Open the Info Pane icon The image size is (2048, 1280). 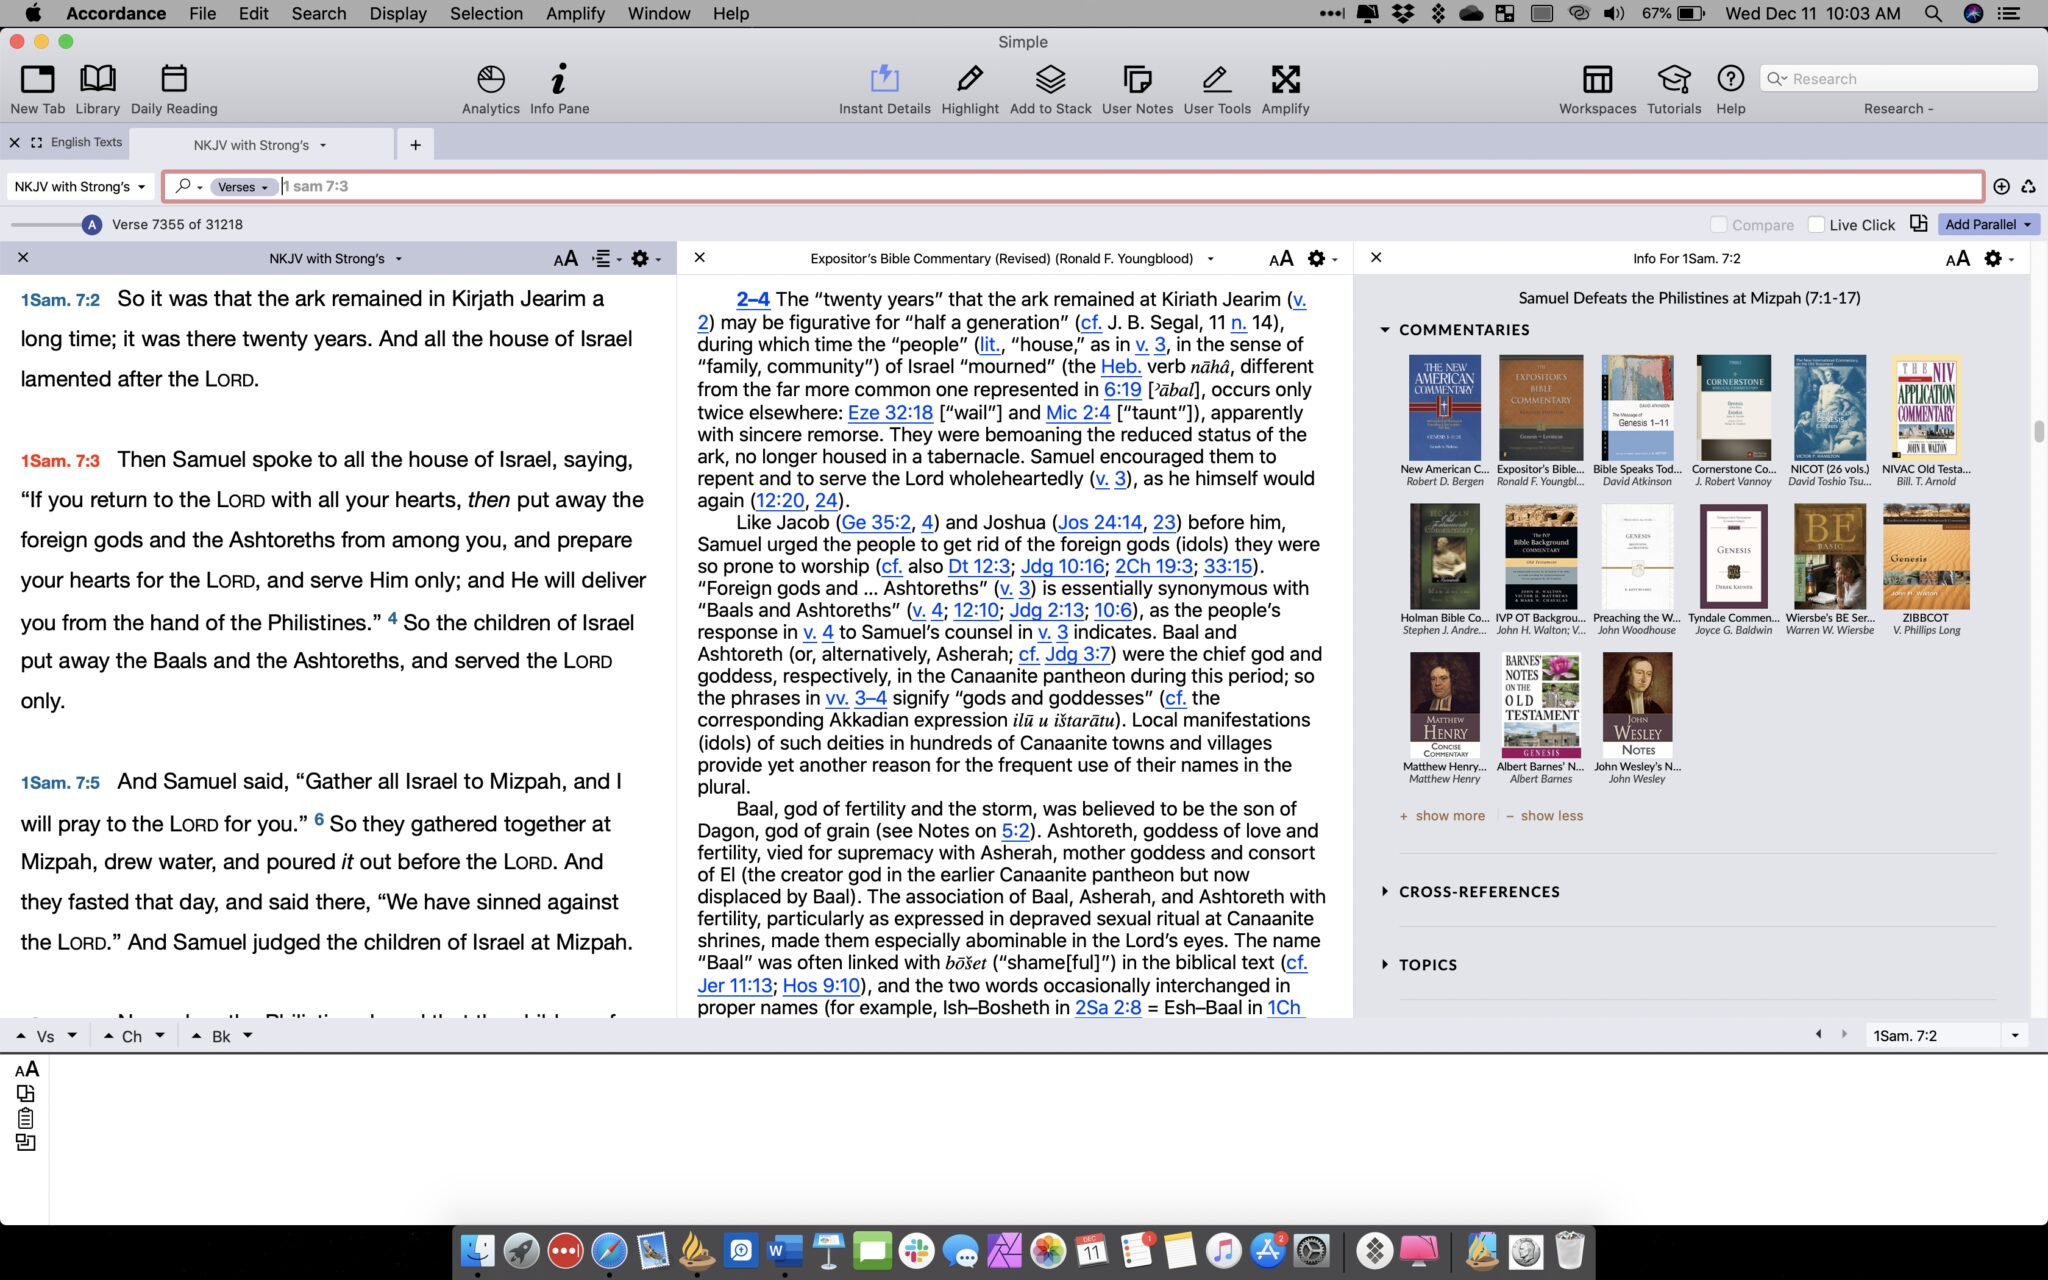559,80
